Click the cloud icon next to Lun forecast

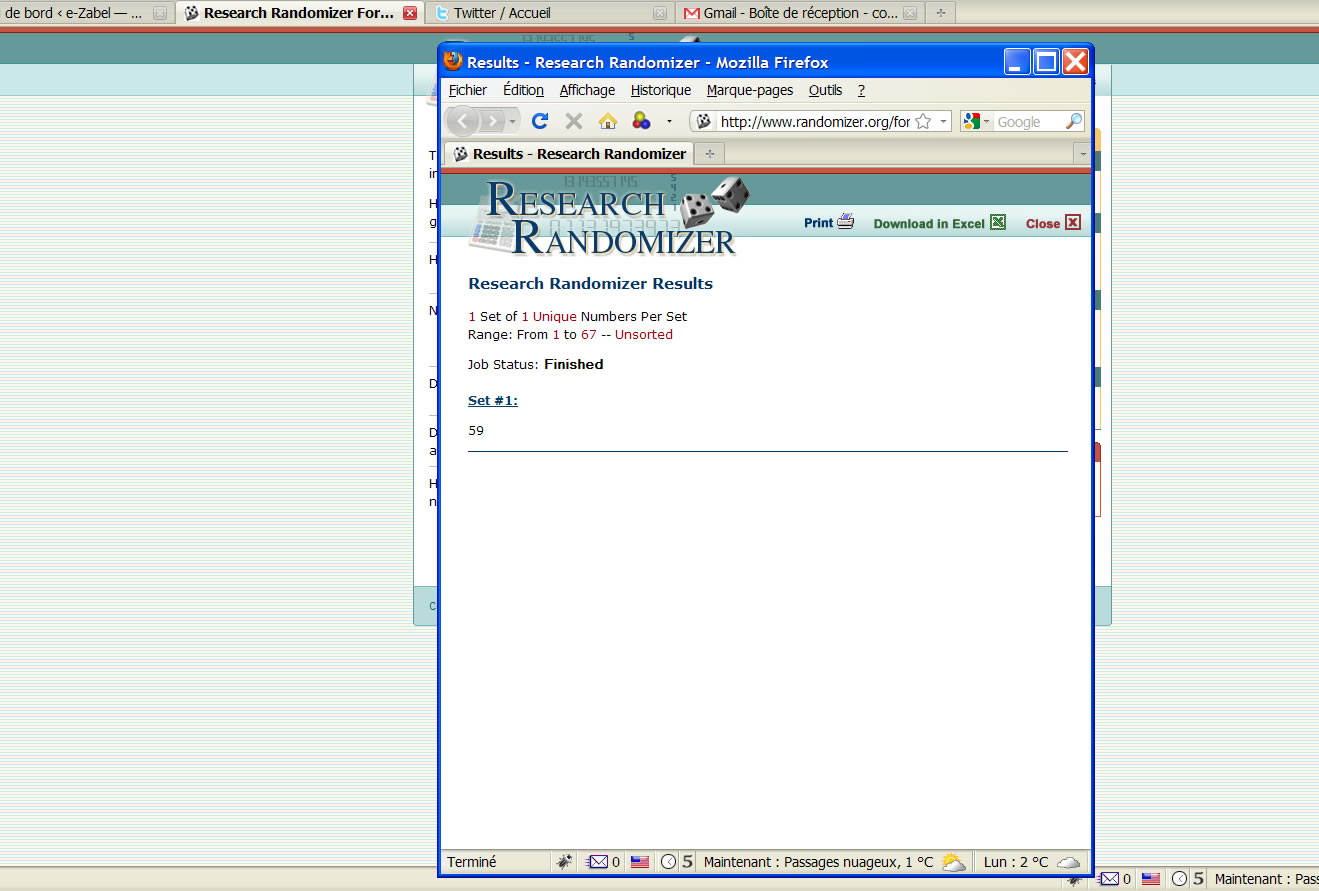coord(1069,863)
